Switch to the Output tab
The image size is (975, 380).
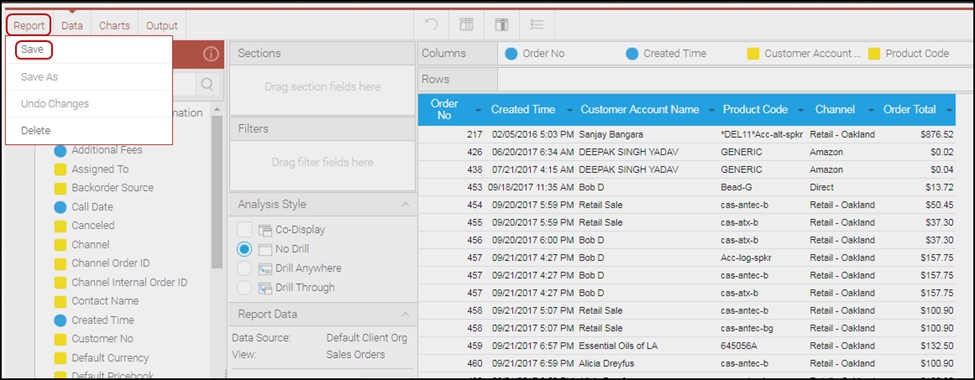click(162, 25)
